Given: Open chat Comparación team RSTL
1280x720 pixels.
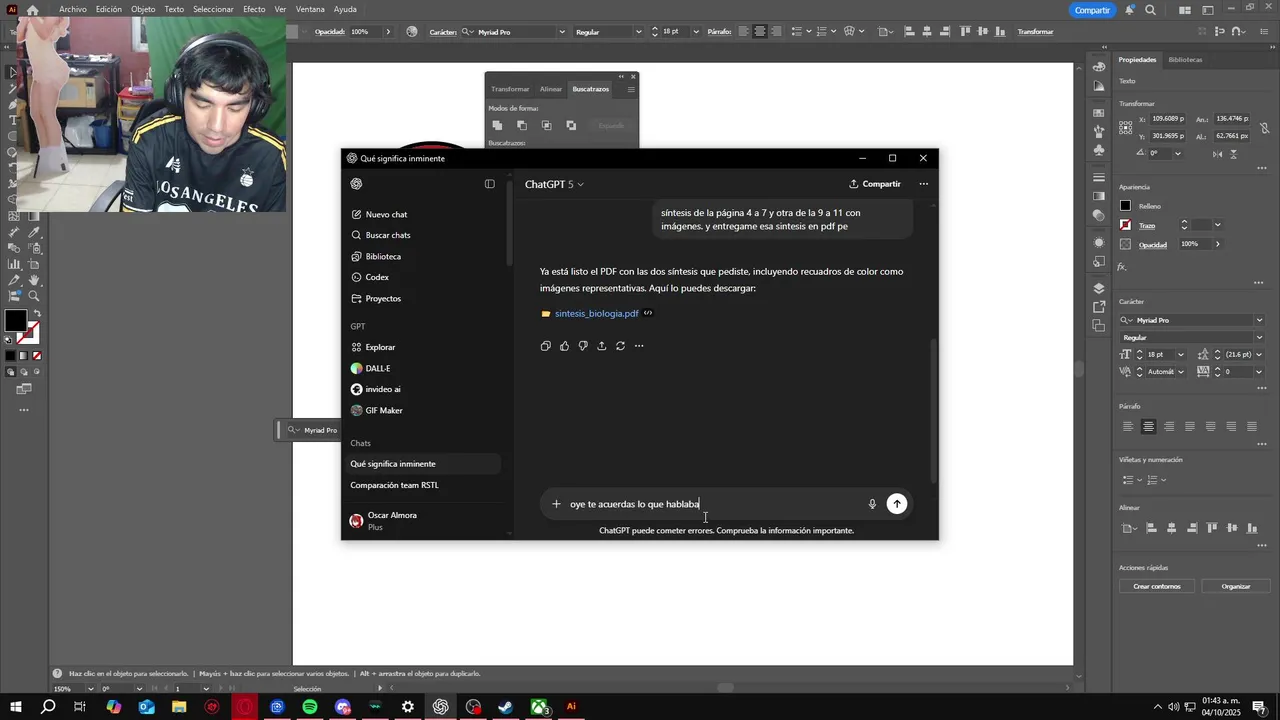Looking at the screenshot, I should pyautogui.click(x=394, y=485).
